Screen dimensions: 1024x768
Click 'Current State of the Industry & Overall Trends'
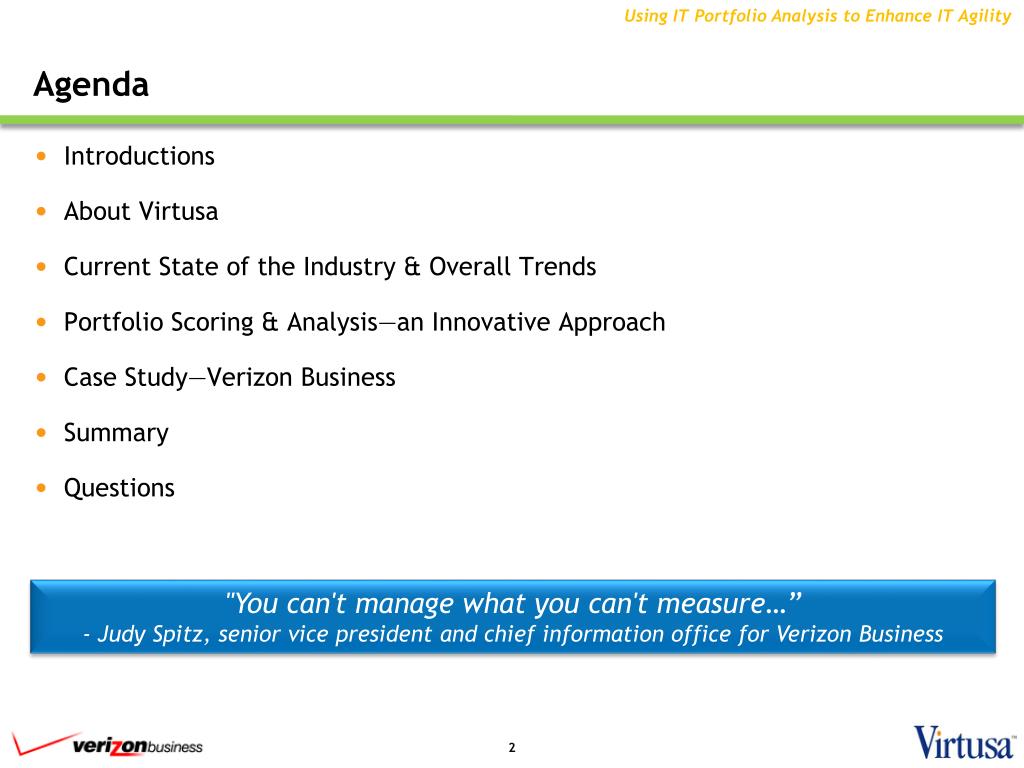330,266
